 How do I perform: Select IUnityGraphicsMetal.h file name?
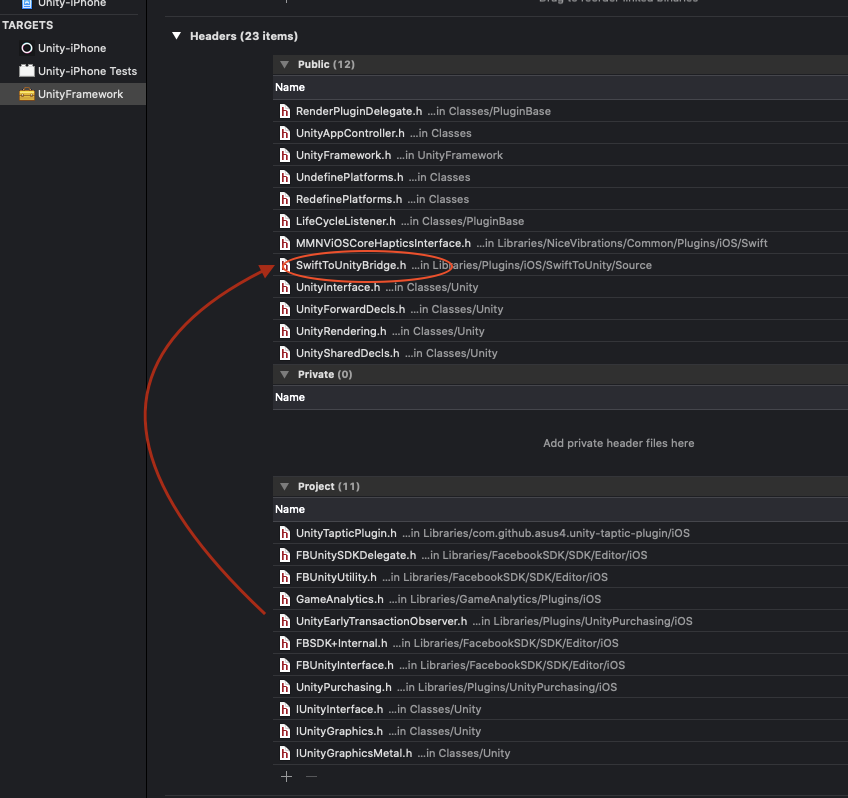click(x=354, y=753)
